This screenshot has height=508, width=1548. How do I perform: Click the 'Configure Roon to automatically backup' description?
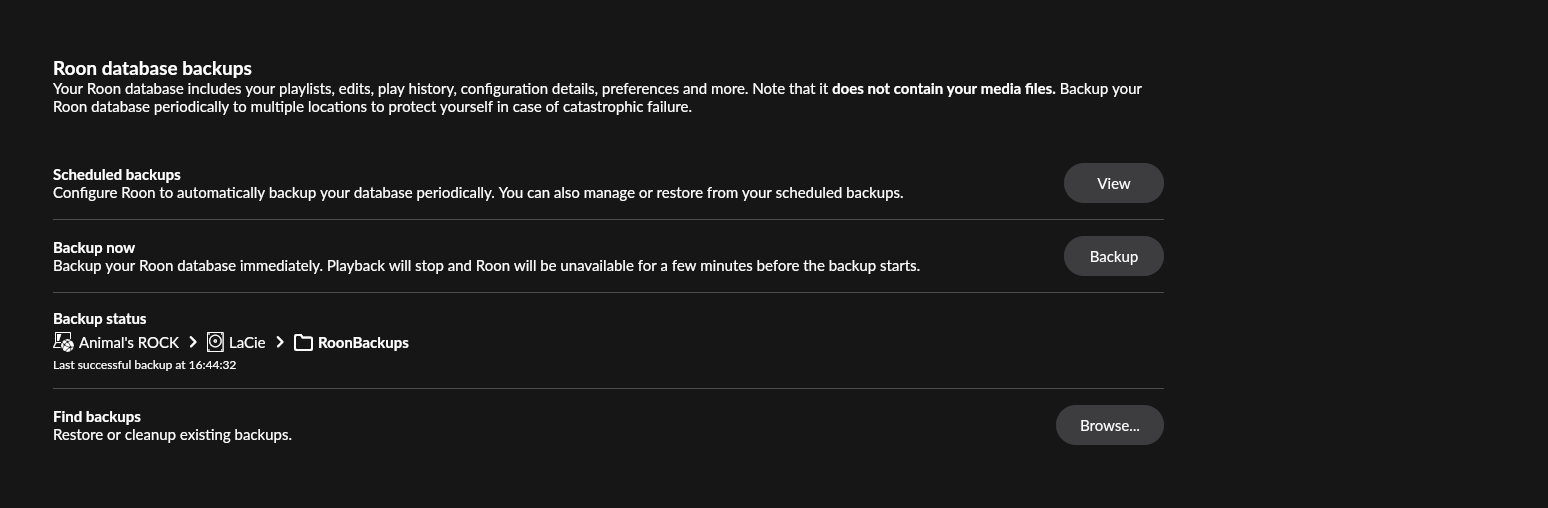pyautogui.click(x=478, y=192)
